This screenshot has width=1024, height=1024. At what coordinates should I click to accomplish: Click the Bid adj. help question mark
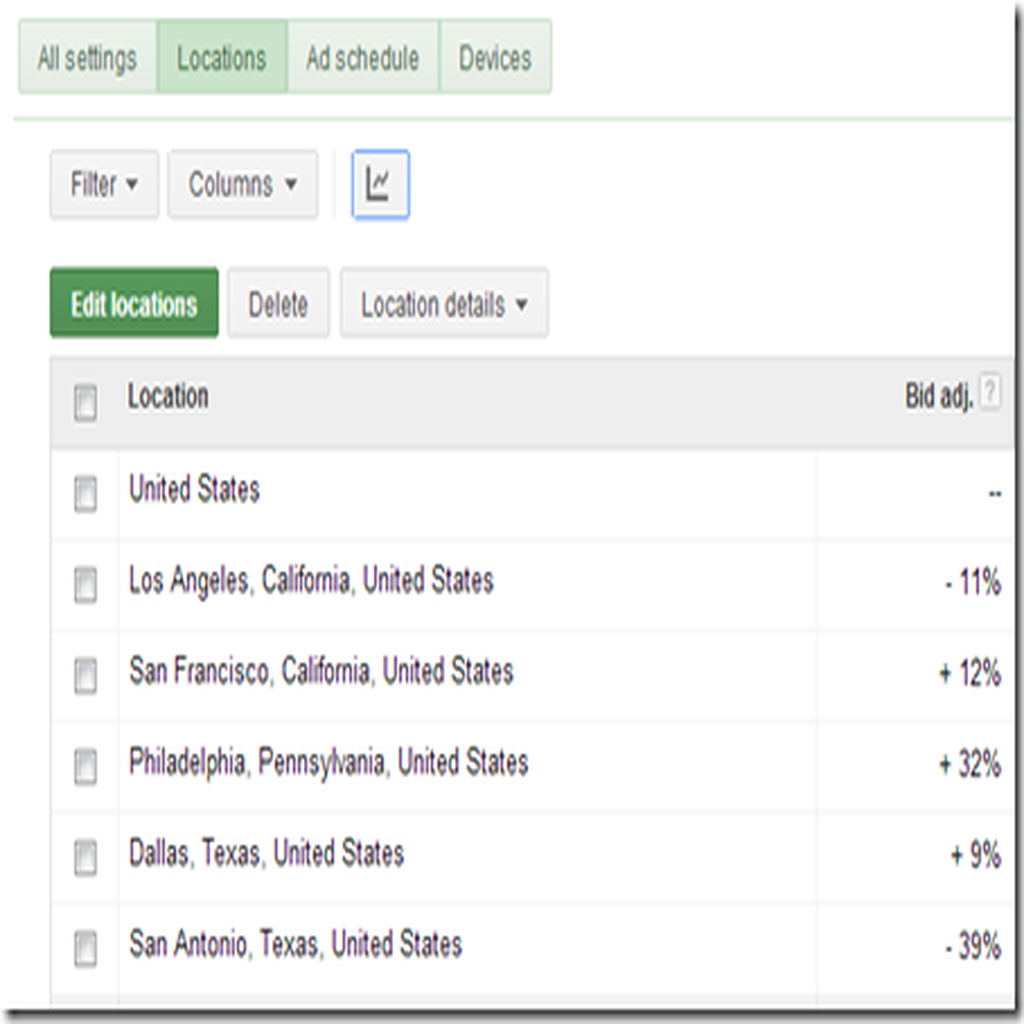point(990,392)
